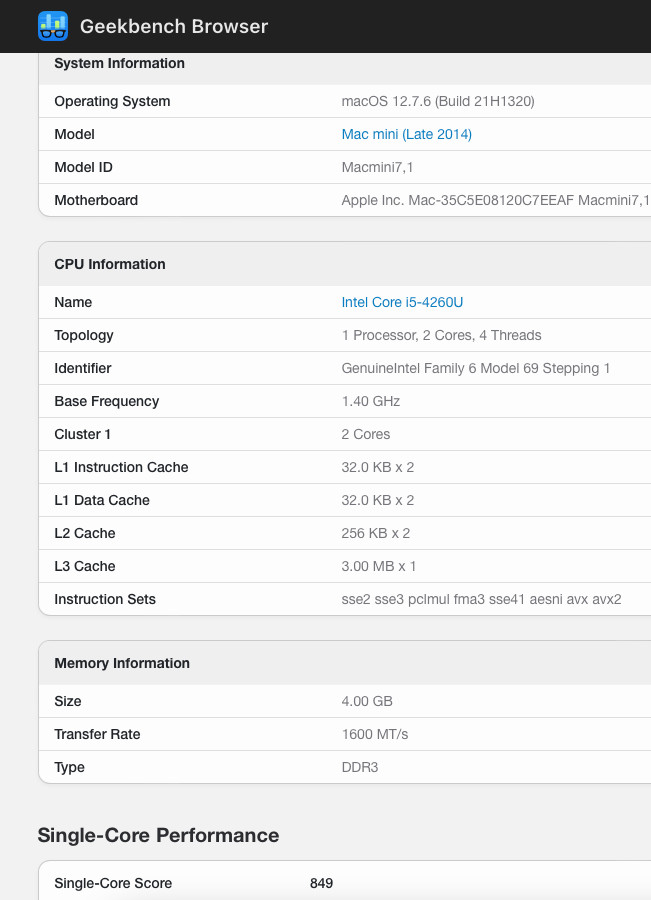Click the L1 Instruction Cache row label
Screen dimensions: 651x900
click(121, 467)
